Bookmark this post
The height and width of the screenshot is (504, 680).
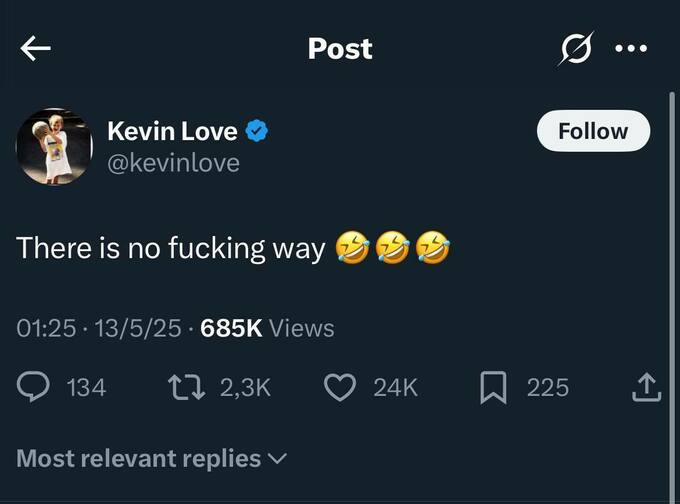pos(493,387)
